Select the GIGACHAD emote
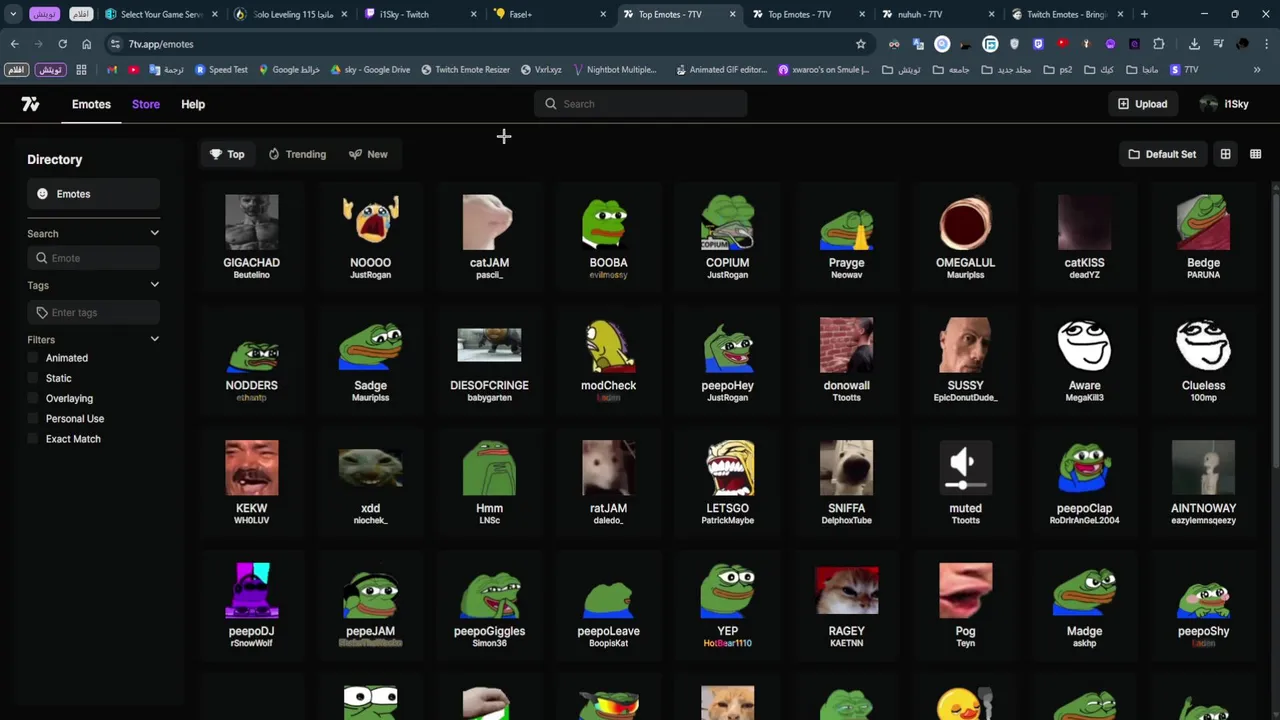The width and height of the screenshot is (1280, 720). [x=251, y=237]
